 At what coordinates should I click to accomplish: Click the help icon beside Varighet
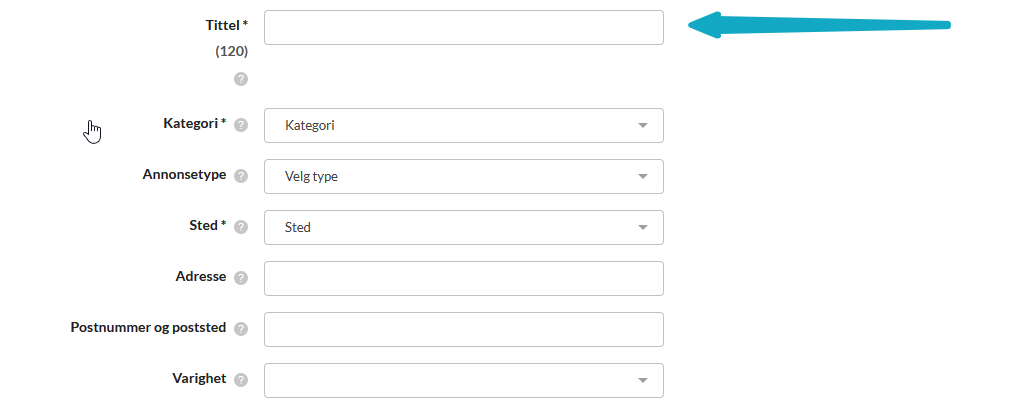(x=241, y=380)
